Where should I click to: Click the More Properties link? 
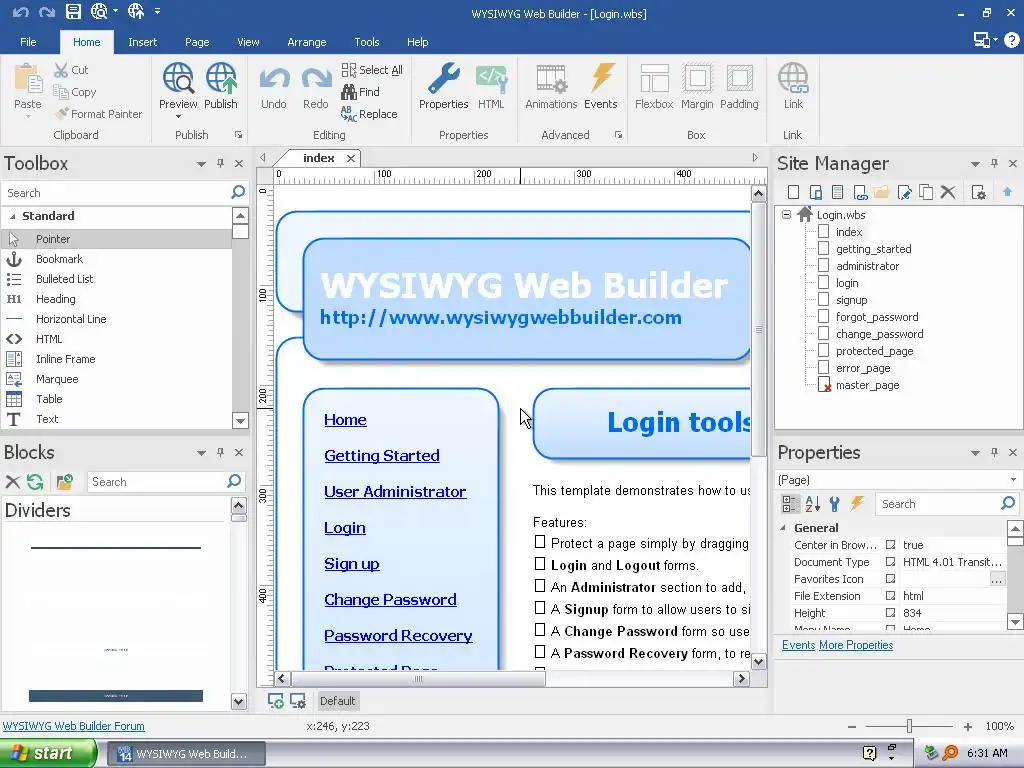[x=856, y=645]
